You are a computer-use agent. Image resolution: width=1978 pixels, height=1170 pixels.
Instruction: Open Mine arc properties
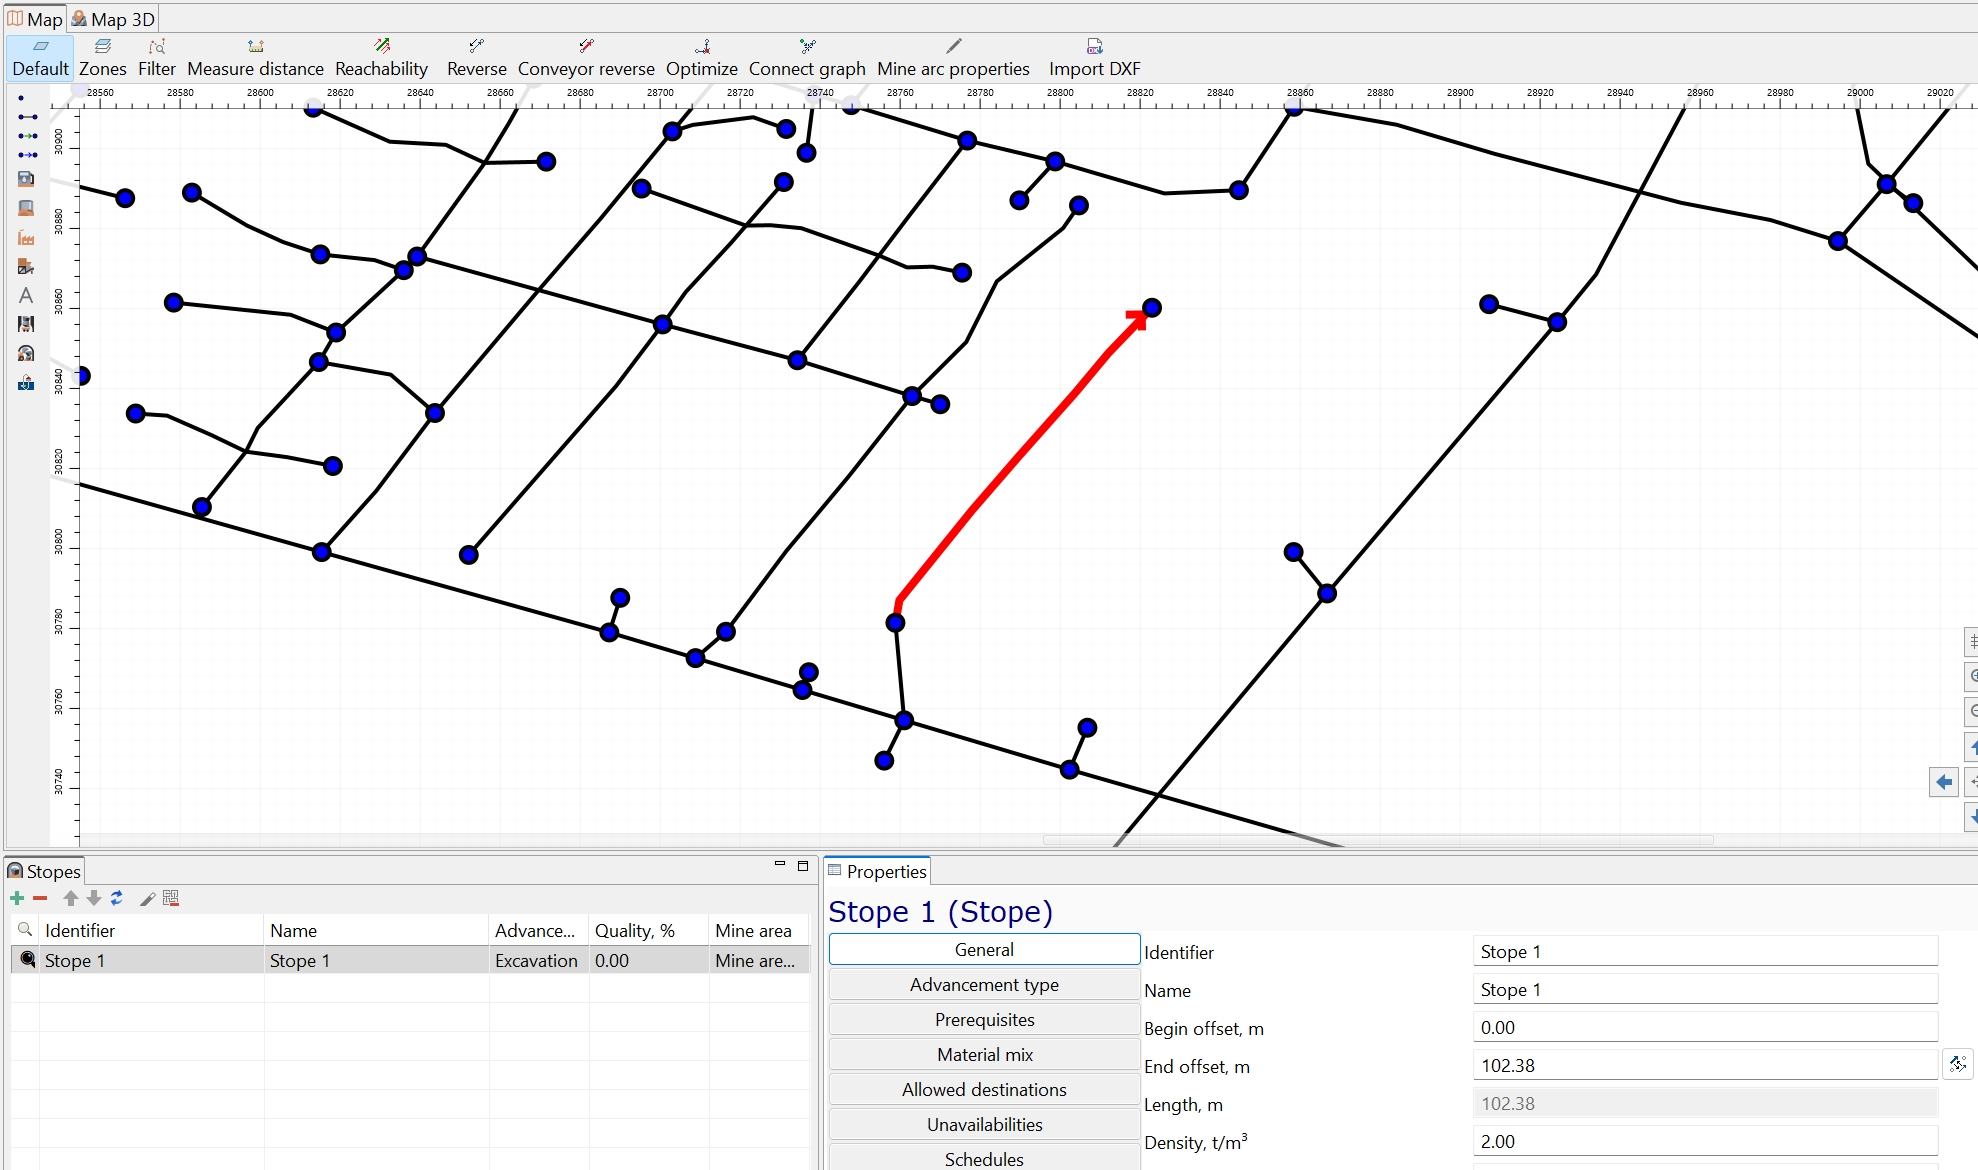(x=953, y=58)
